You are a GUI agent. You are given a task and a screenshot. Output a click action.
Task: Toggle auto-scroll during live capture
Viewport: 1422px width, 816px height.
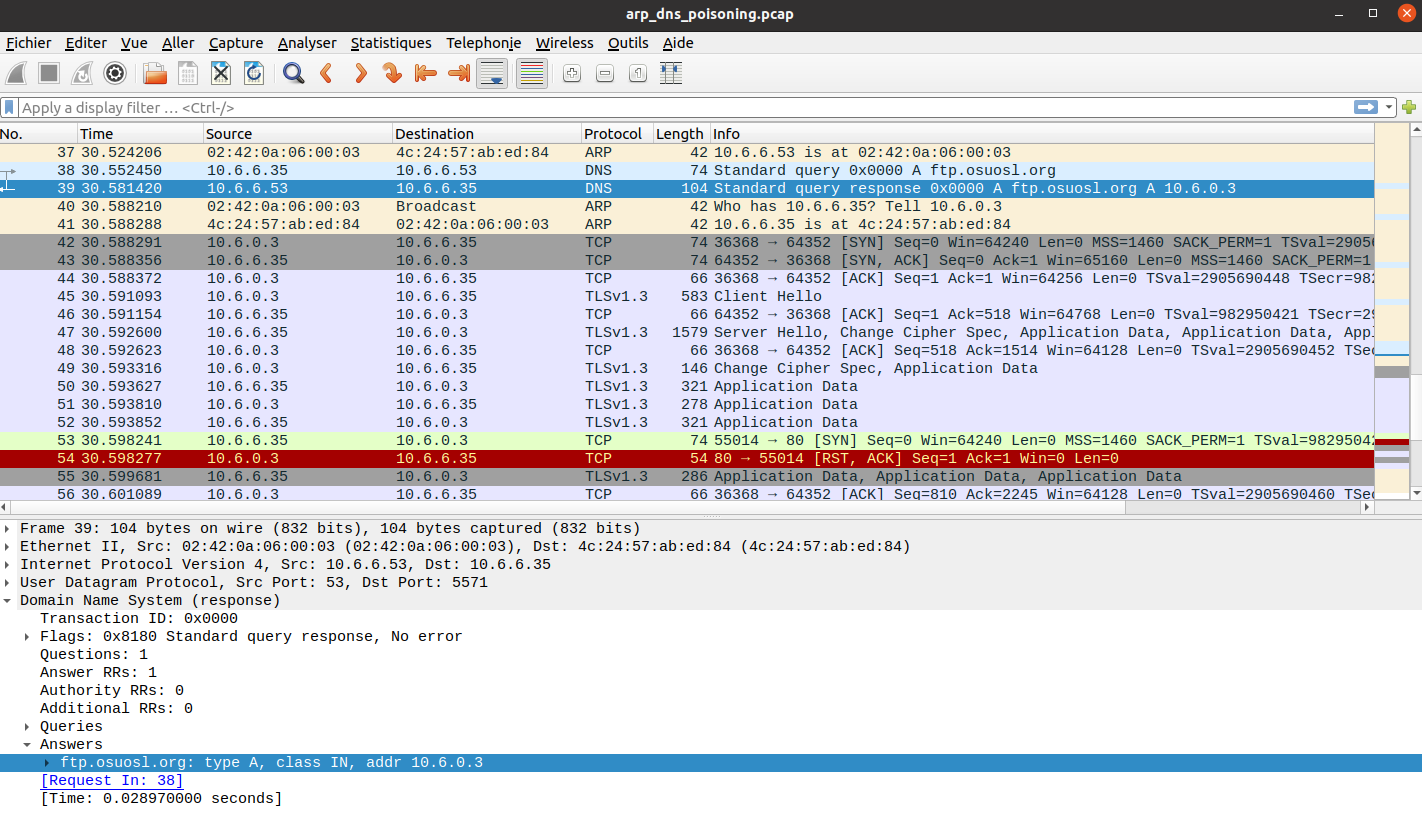[x=492, y=73]
